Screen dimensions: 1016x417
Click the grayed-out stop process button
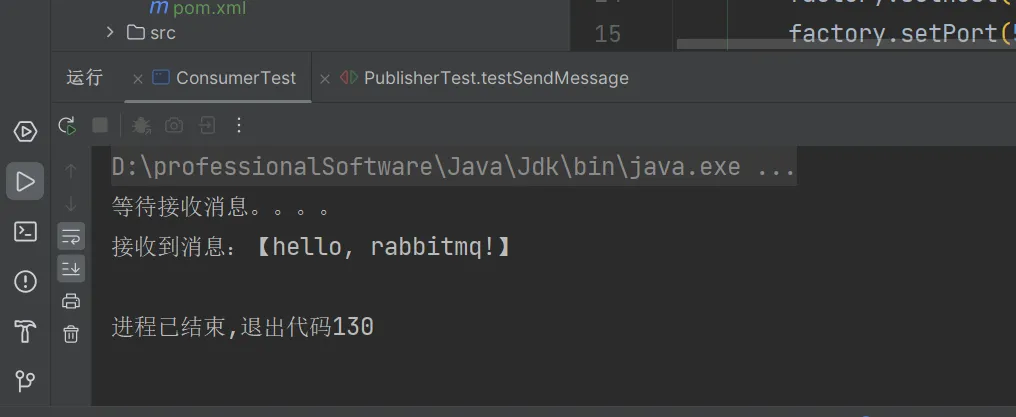[100, 125]
